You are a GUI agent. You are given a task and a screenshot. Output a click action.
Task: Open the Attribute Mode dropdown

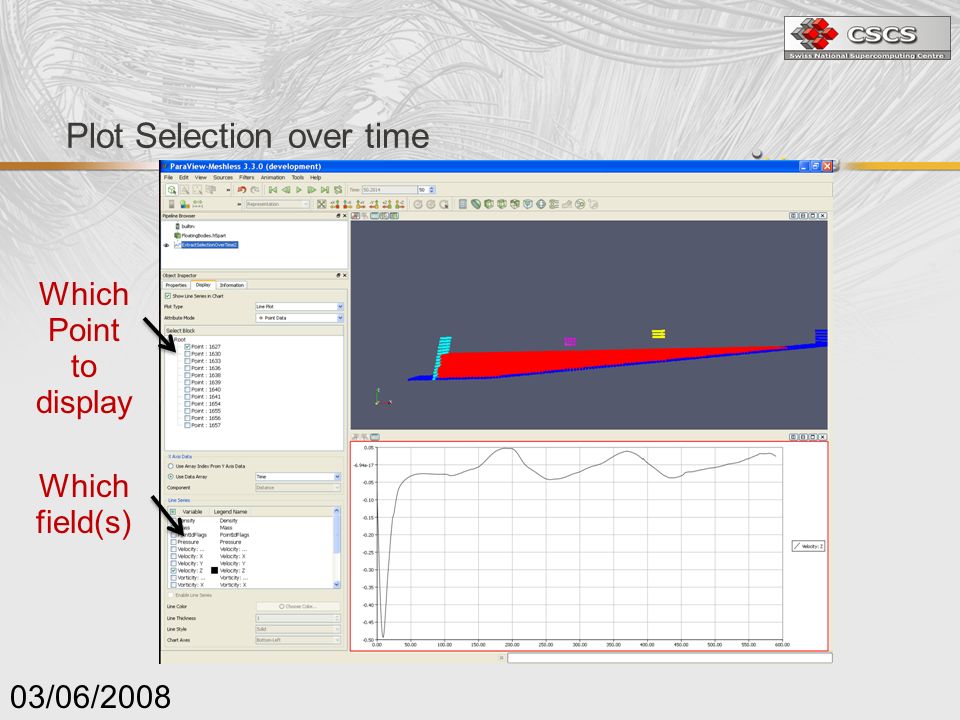click(x=299, y=318)
